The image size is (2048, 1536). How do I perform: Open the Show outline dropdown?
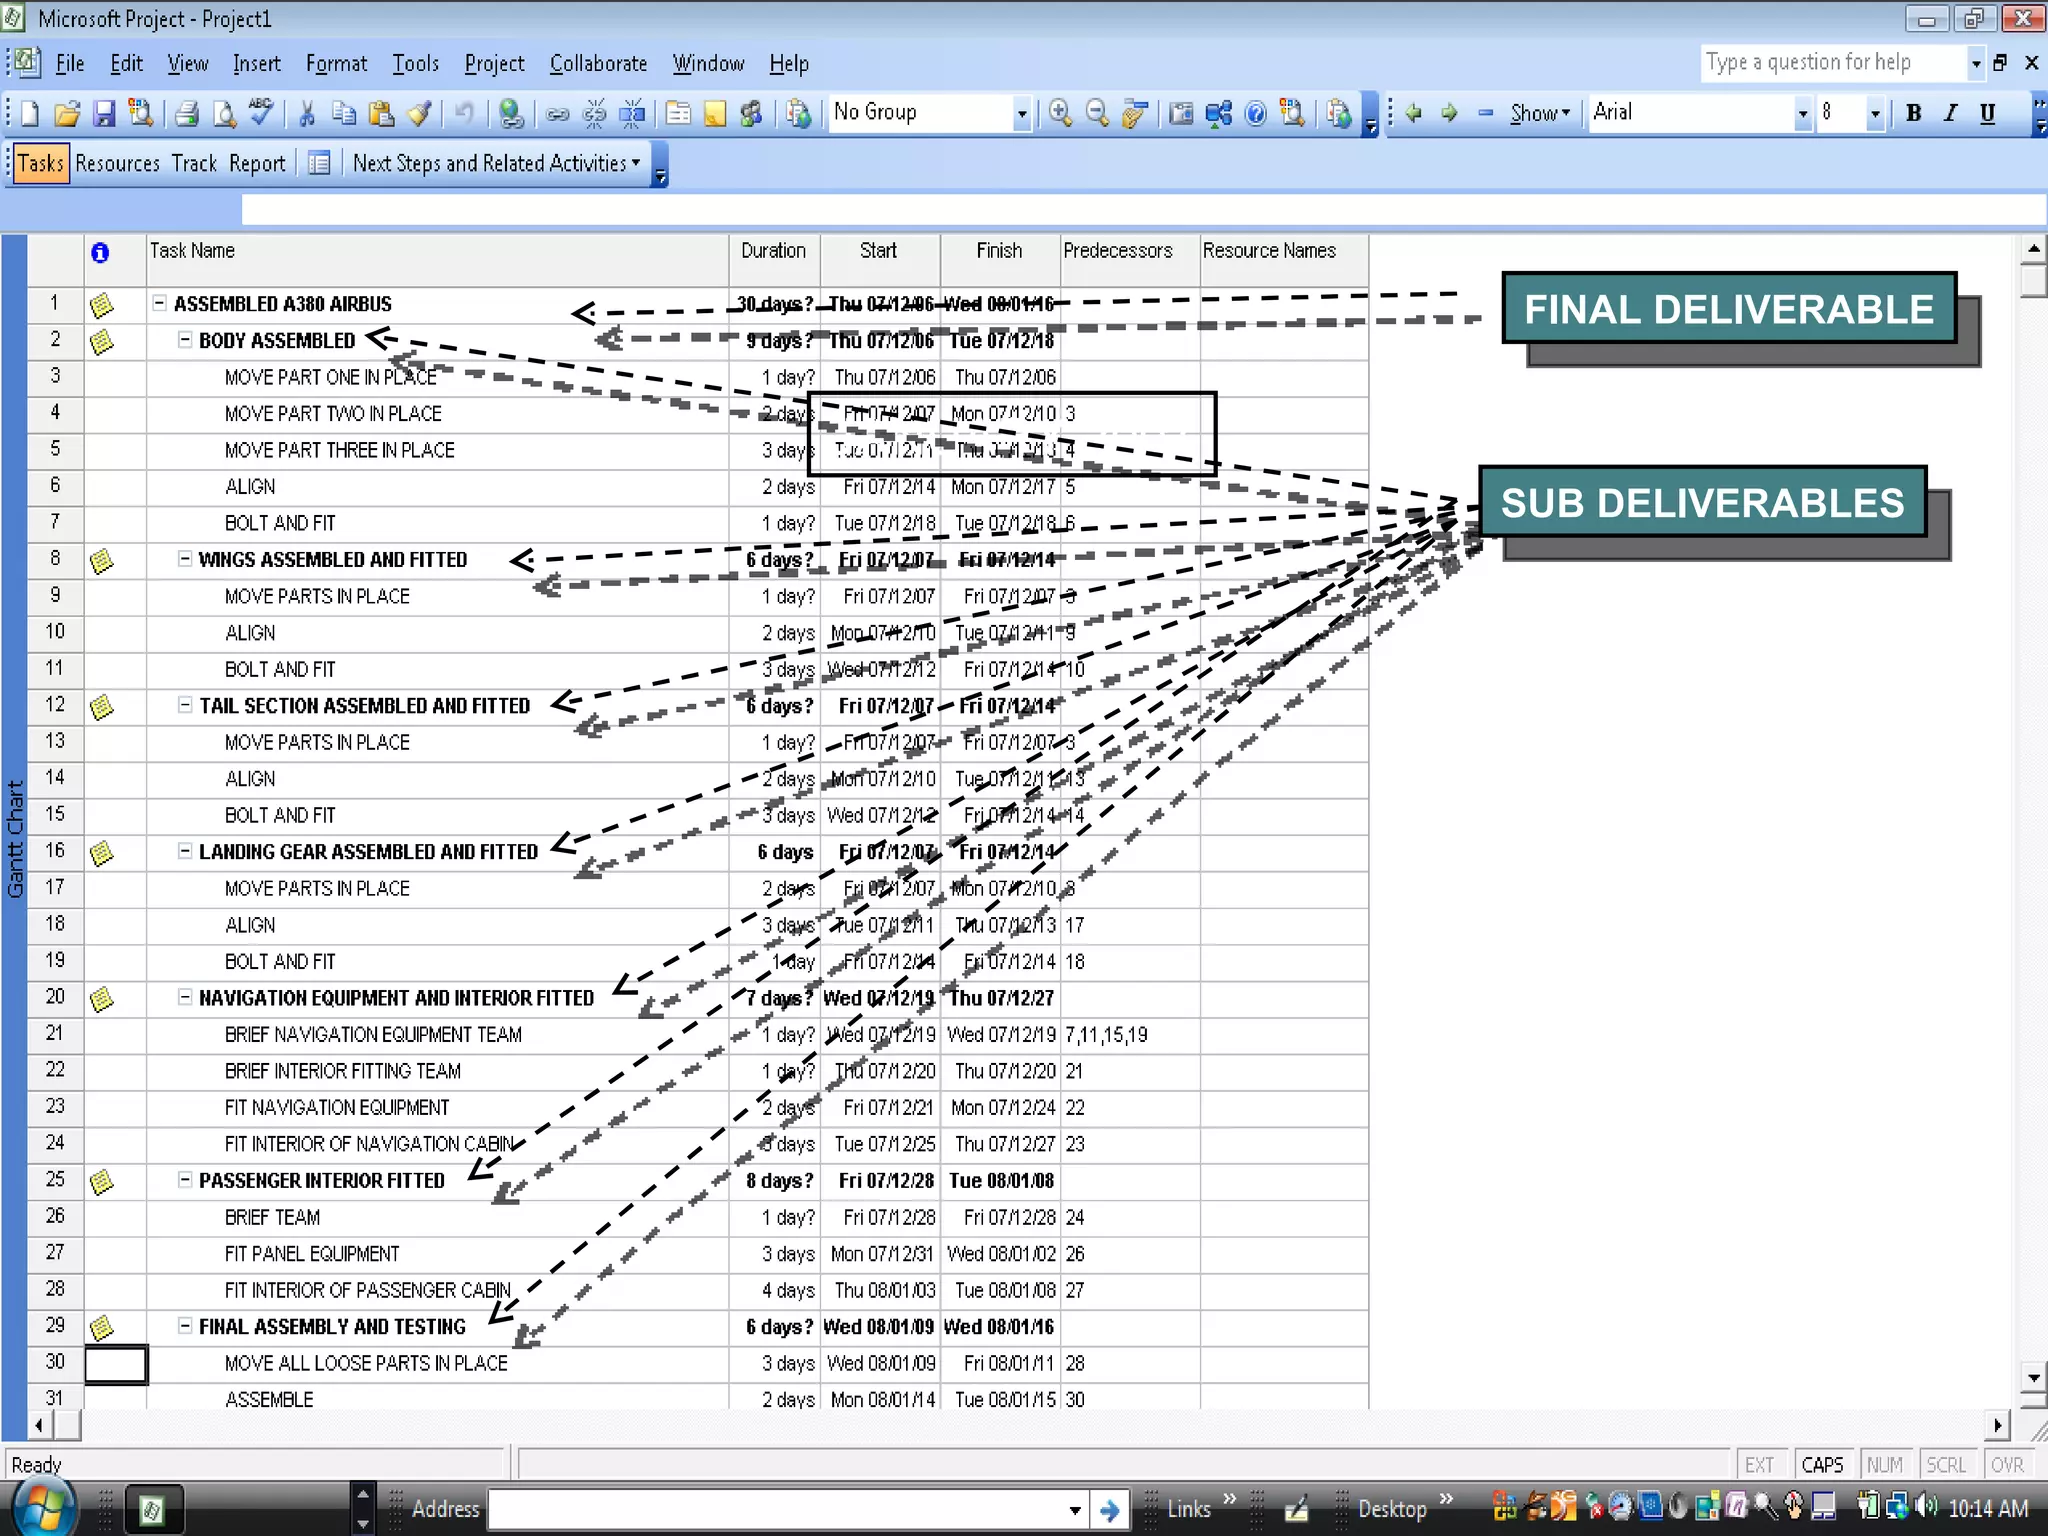click(x=1540, y=113)
